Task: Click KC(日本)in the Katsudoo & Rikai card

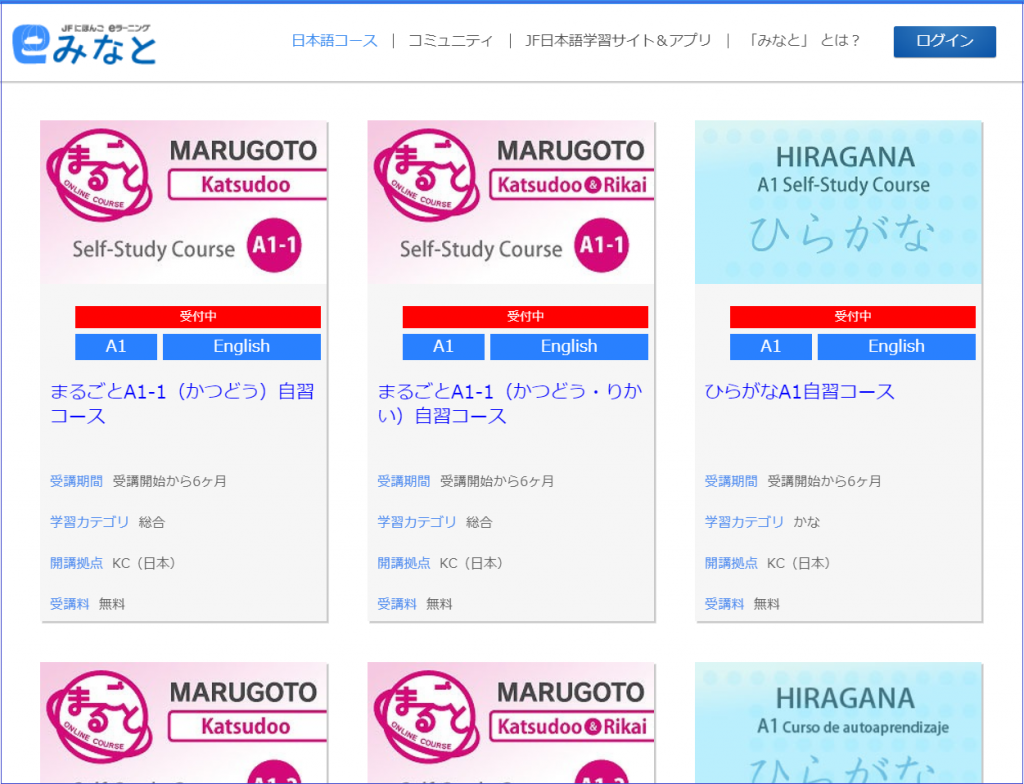Action: pyautogui.click(x=472, y=563)
